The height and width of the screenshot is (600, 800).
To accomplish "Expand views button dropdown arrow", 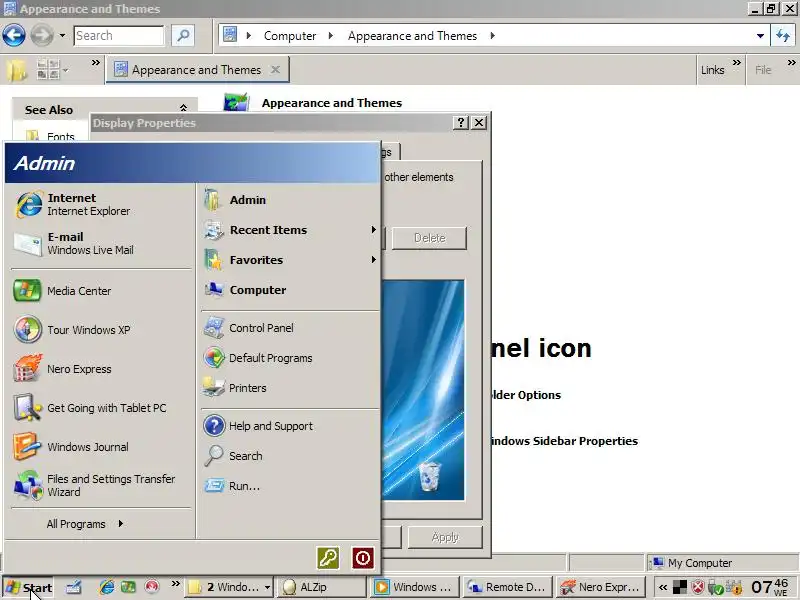I will 66,70.
